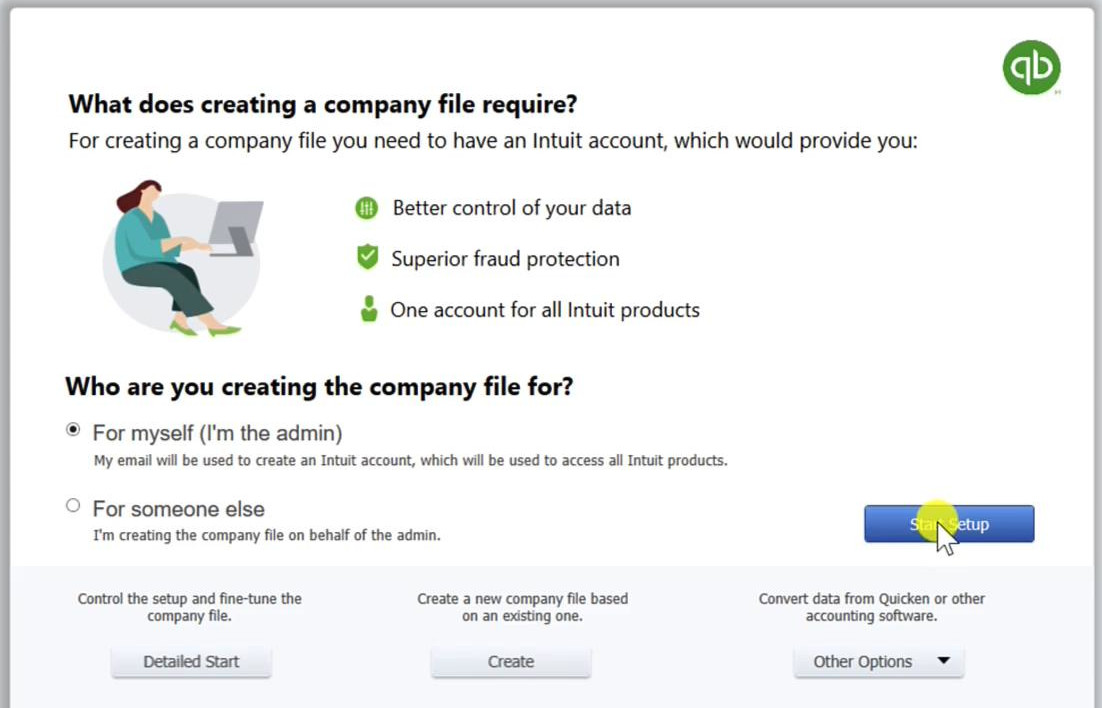Click the QuickBooks logo icon
The image size is (1102, 708).
(x=1031, y=67)
